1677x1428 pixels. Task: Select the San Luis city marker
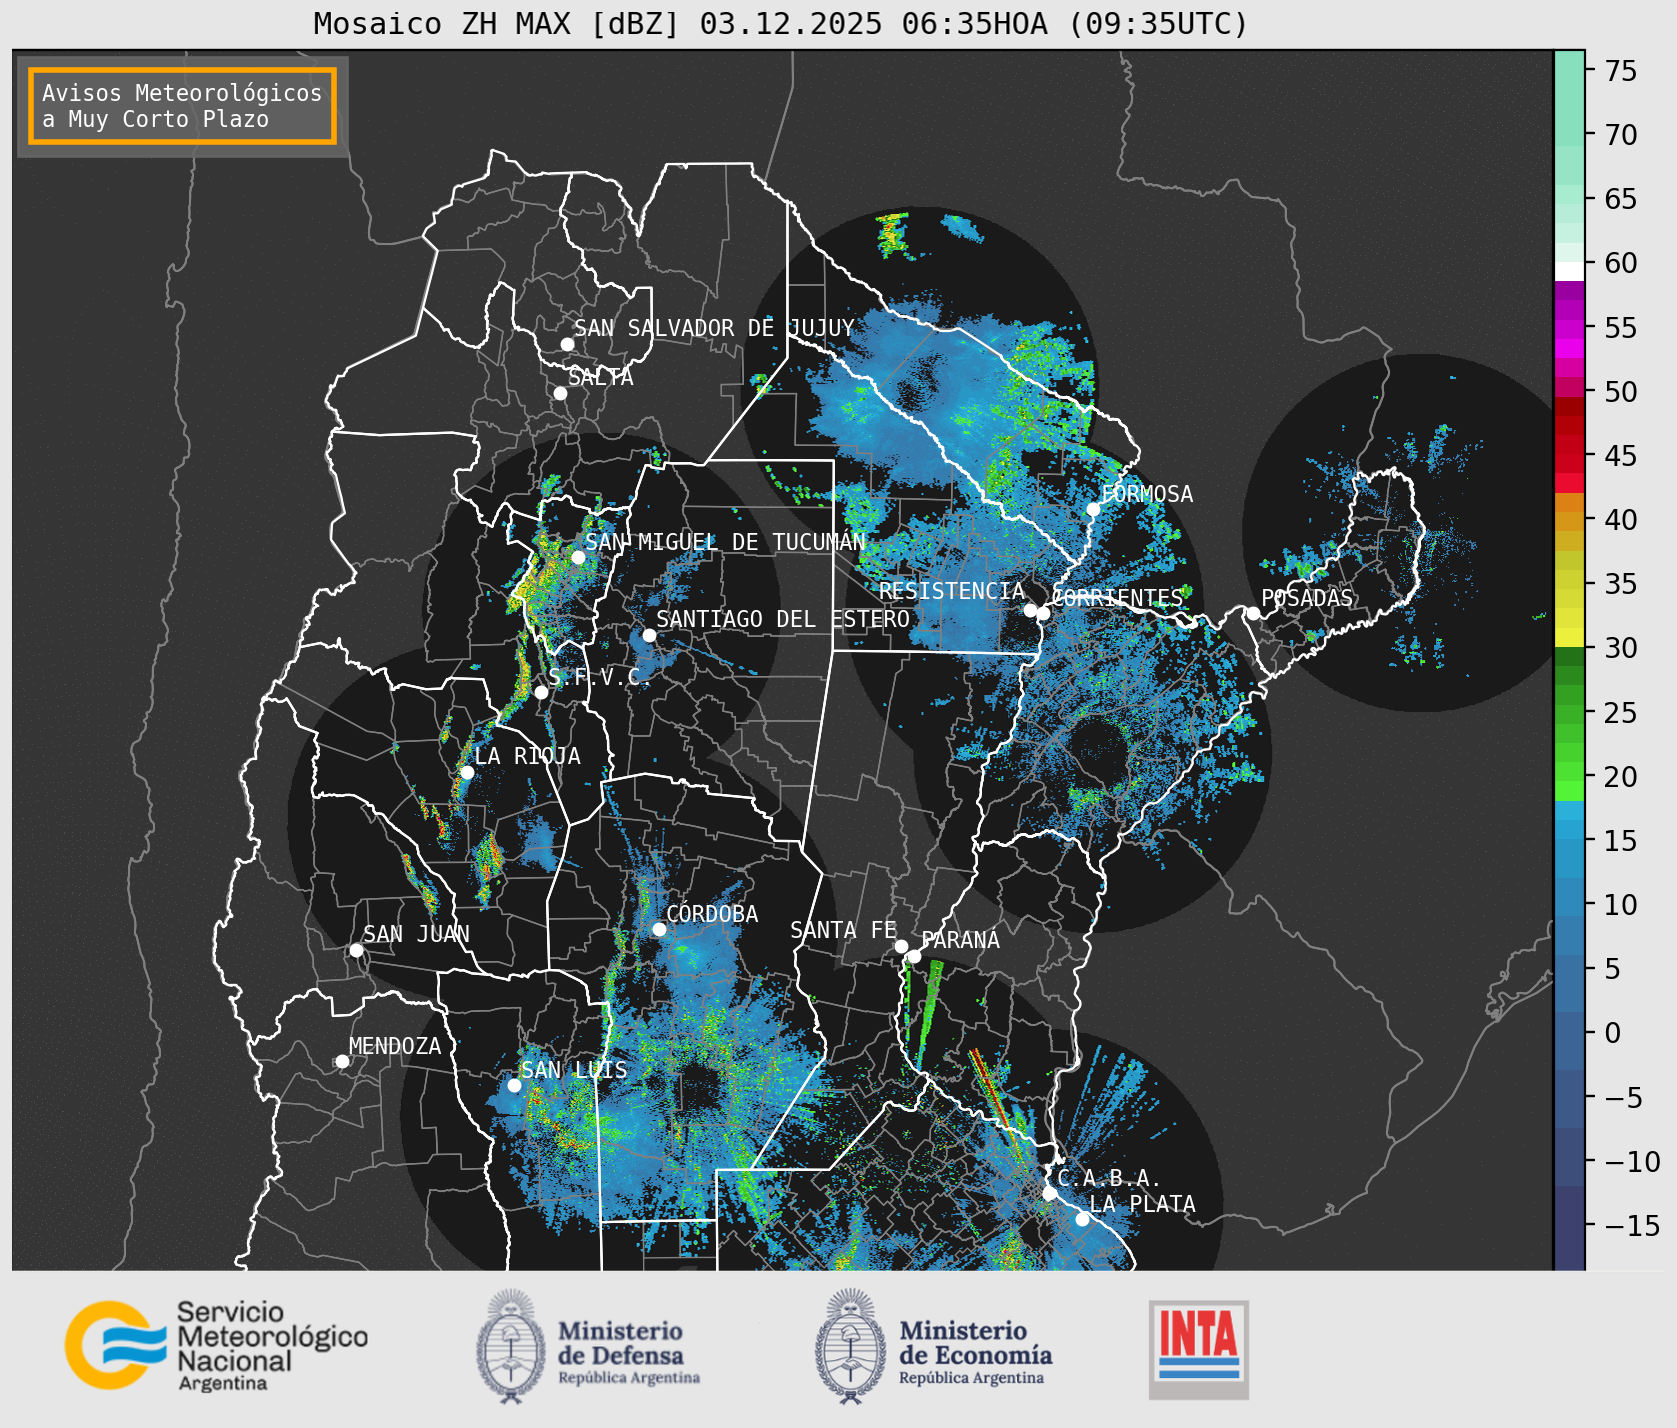coord(514,1085)
